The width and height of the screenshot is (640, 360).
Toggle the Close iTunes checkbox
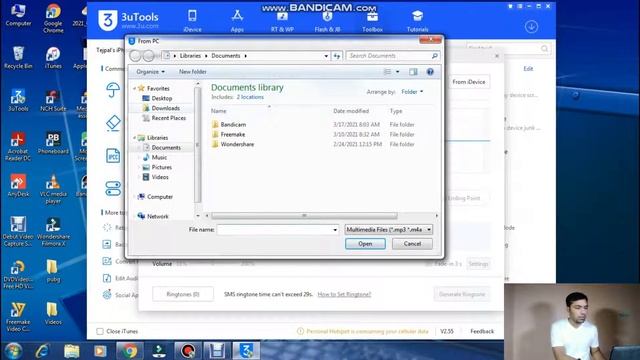click(x=100, y=331)
